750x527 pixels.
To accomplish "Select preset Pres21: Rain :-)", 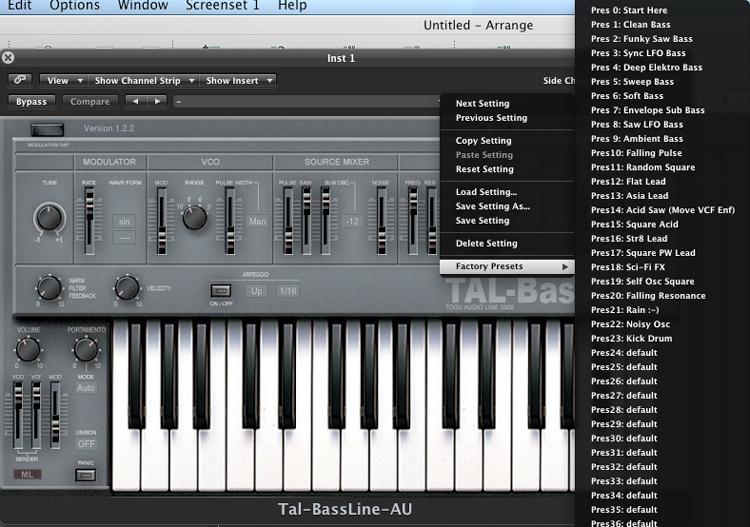I will [625, 310].
